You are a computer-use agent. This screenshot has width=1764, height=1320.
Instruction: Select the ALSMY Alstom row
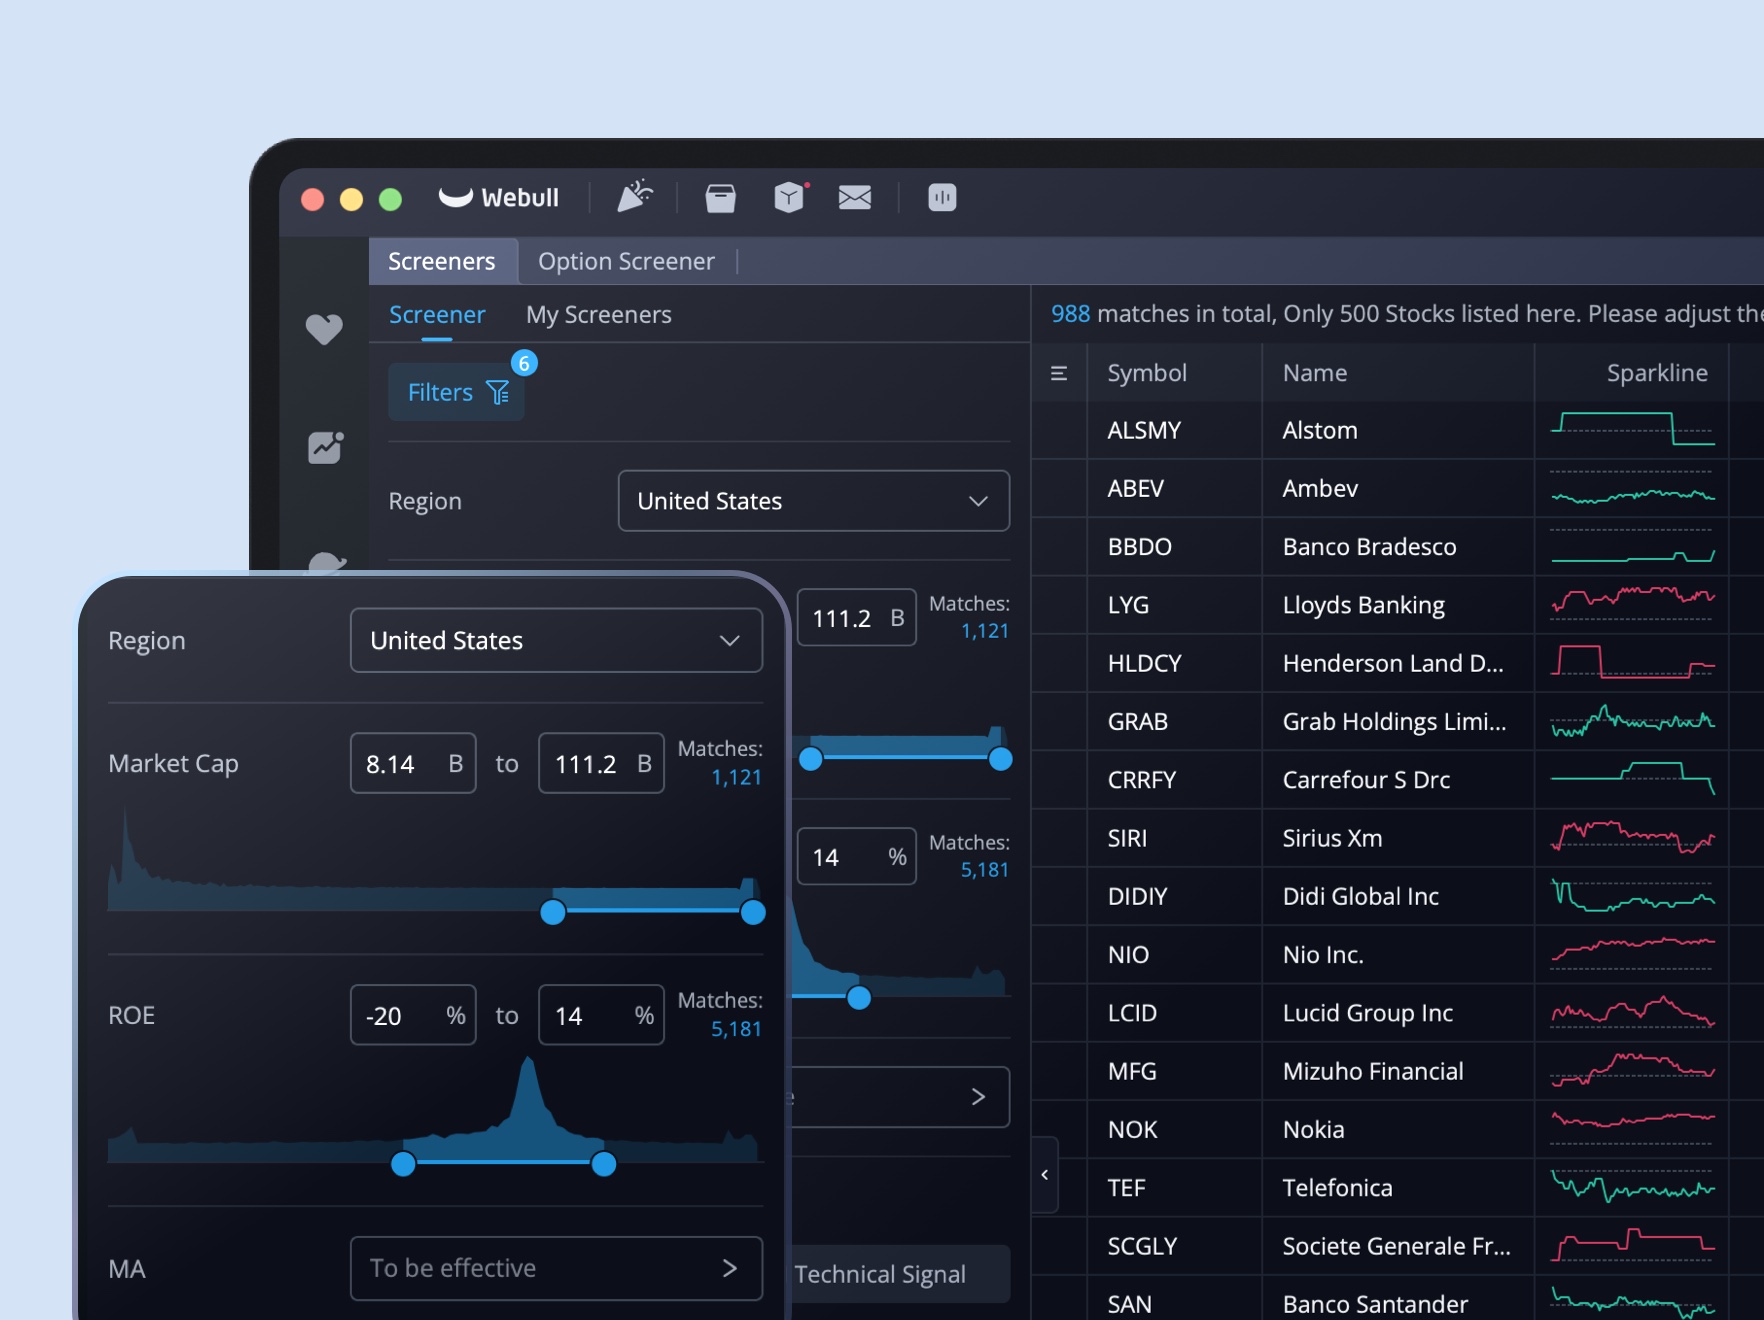click(1398, 431)
